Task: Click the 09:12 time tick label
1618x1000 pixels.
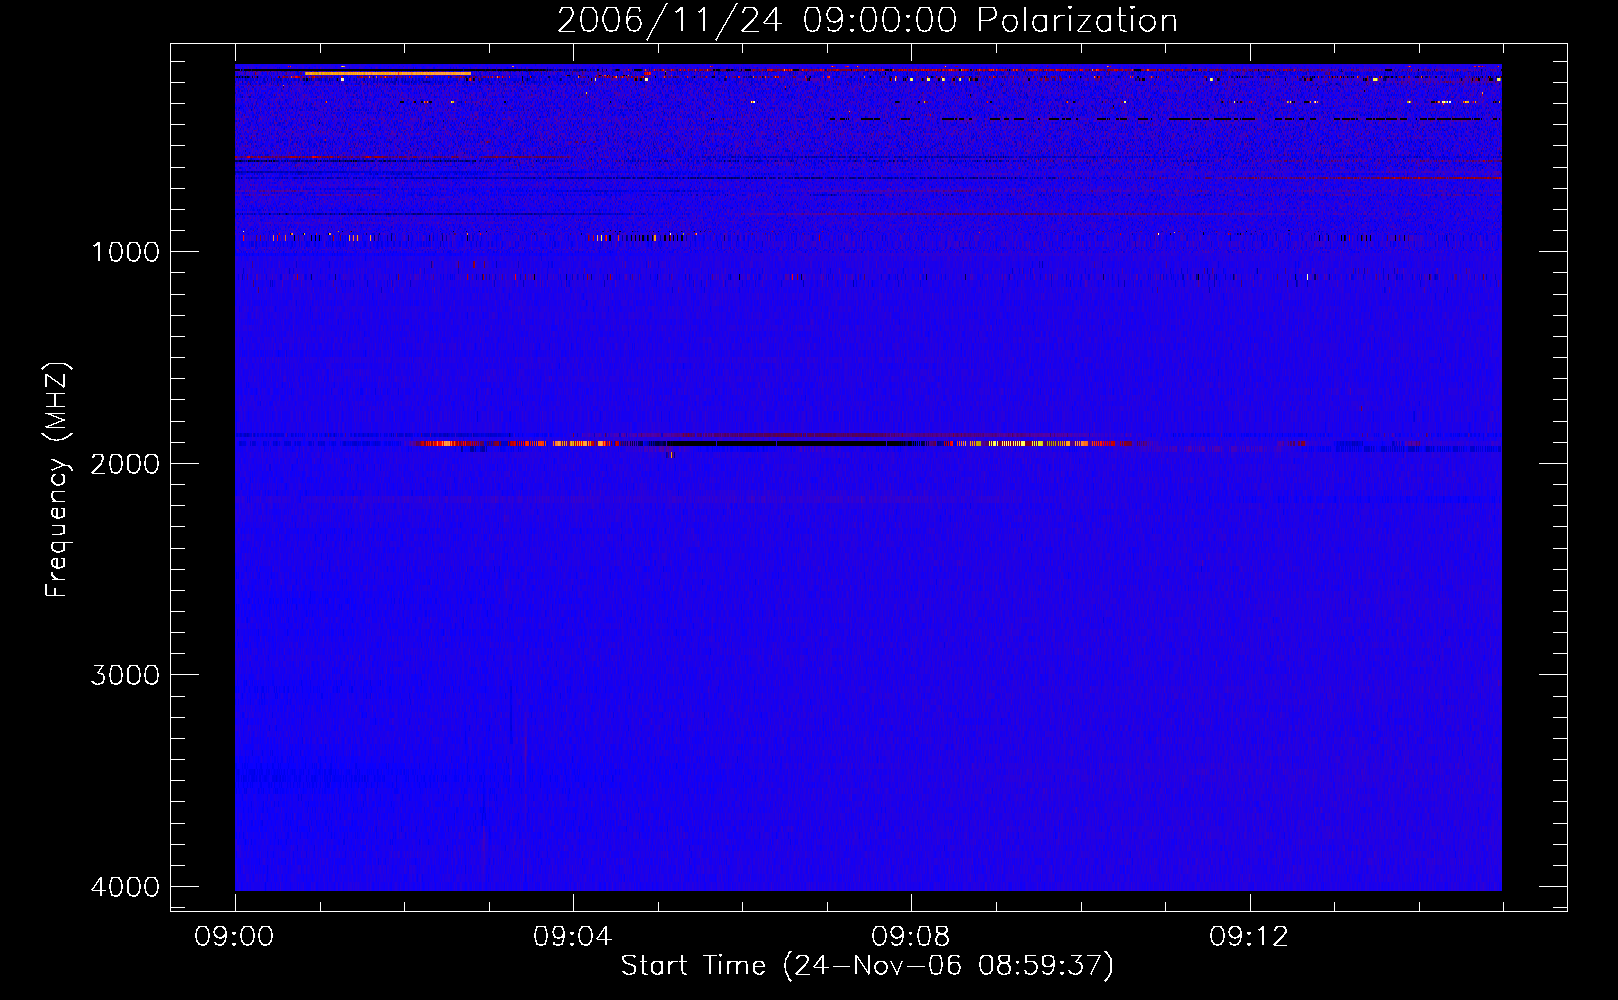Action: click(x=1249, y=937)
